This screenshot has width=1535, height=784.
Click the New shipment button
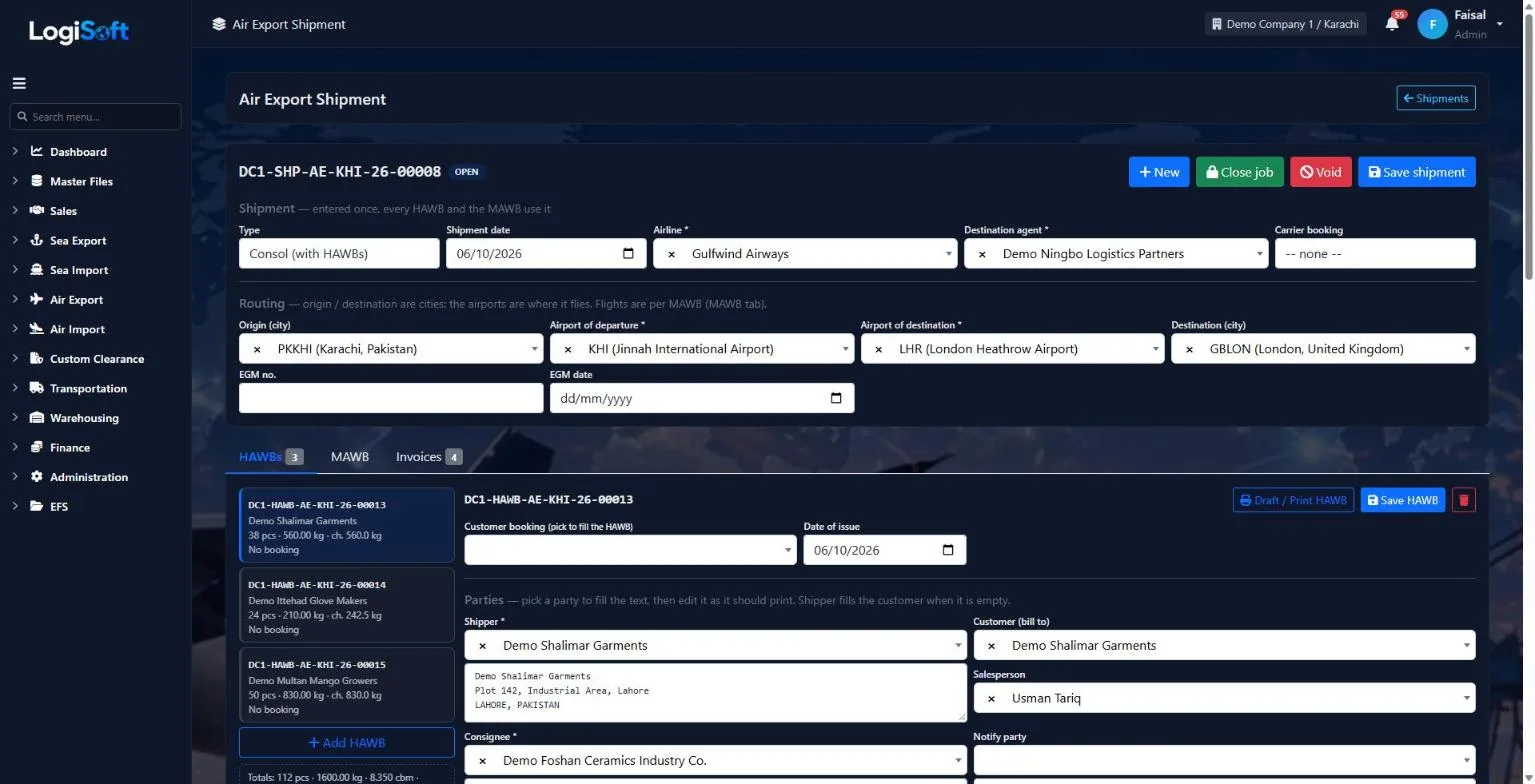pyautogui.click(x=1159, y=172)
